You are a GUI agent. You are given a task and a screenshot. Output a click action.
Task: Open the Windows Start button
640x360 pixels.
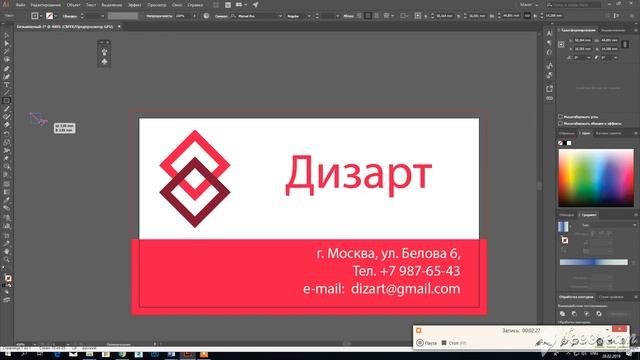pyautogui.click(x=7, y=355)
